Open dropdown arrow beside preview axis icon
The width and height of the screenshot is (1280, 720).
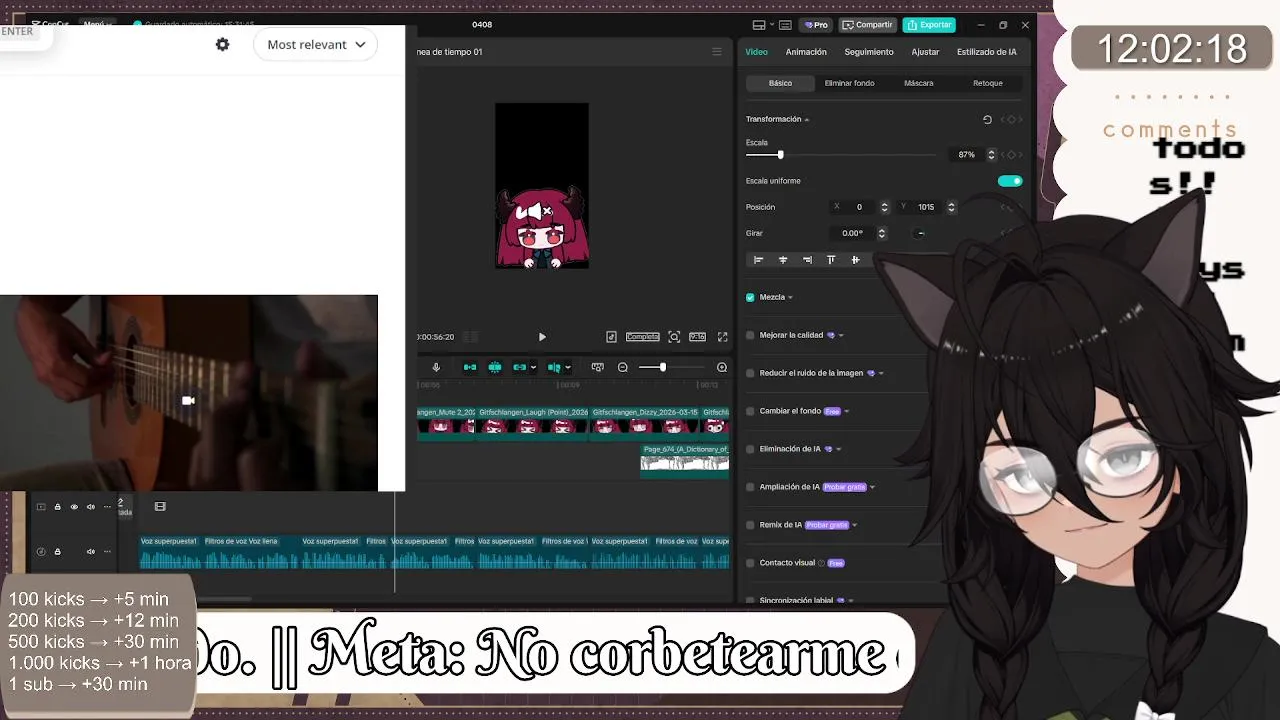point(568,368)
